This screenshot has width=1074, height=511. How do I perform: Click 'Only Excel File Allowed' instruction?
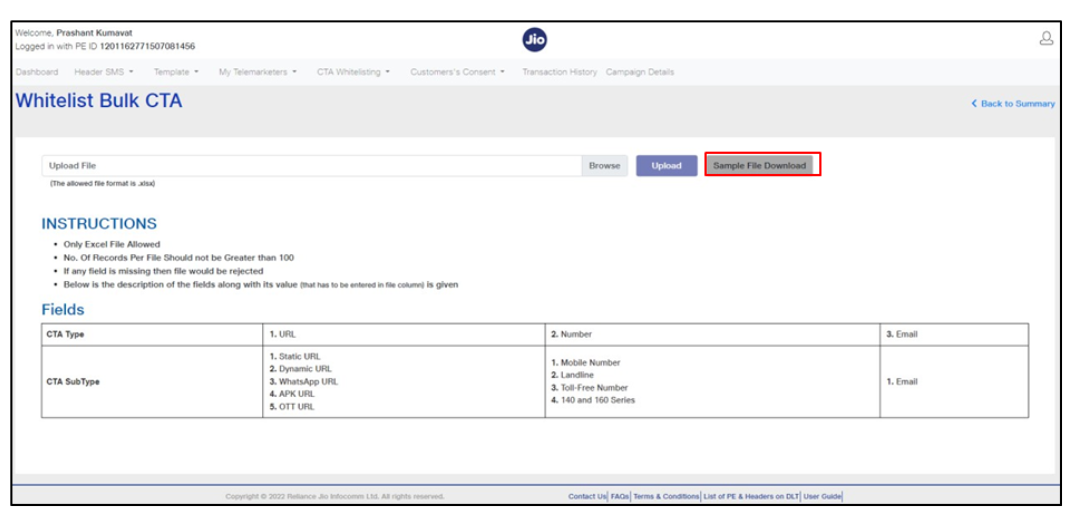click(112, 245)
